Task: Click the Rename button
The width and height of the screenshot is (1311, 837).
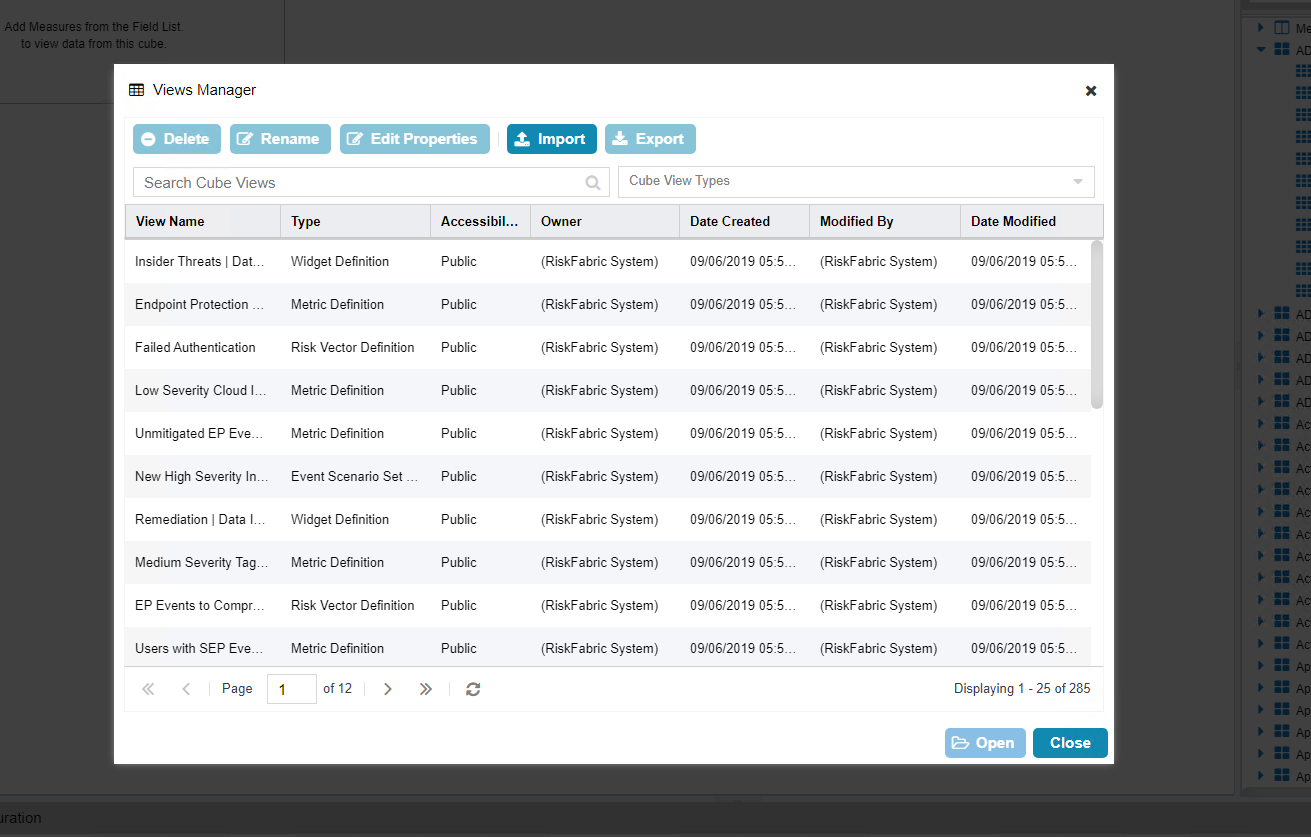Action: (279, 139)
